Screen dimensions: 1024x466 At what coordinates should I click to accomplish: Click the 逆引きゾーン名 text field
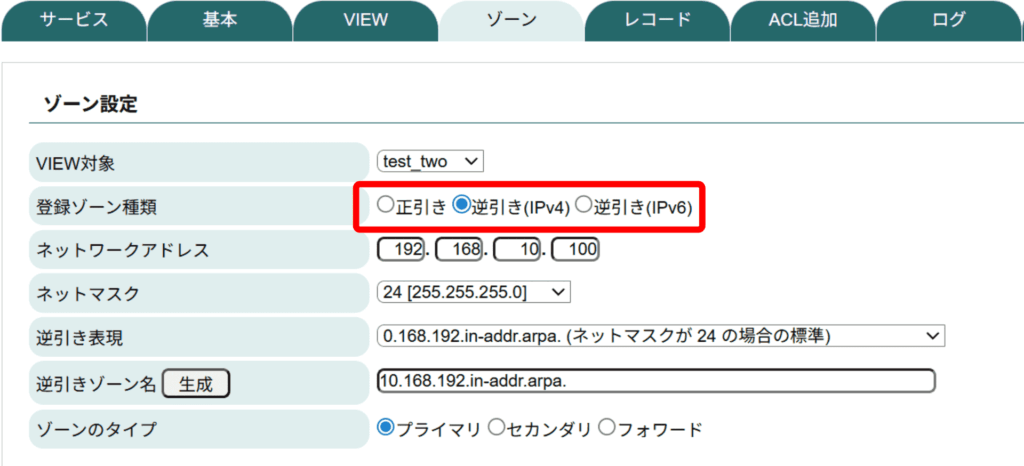coord(655,381)
